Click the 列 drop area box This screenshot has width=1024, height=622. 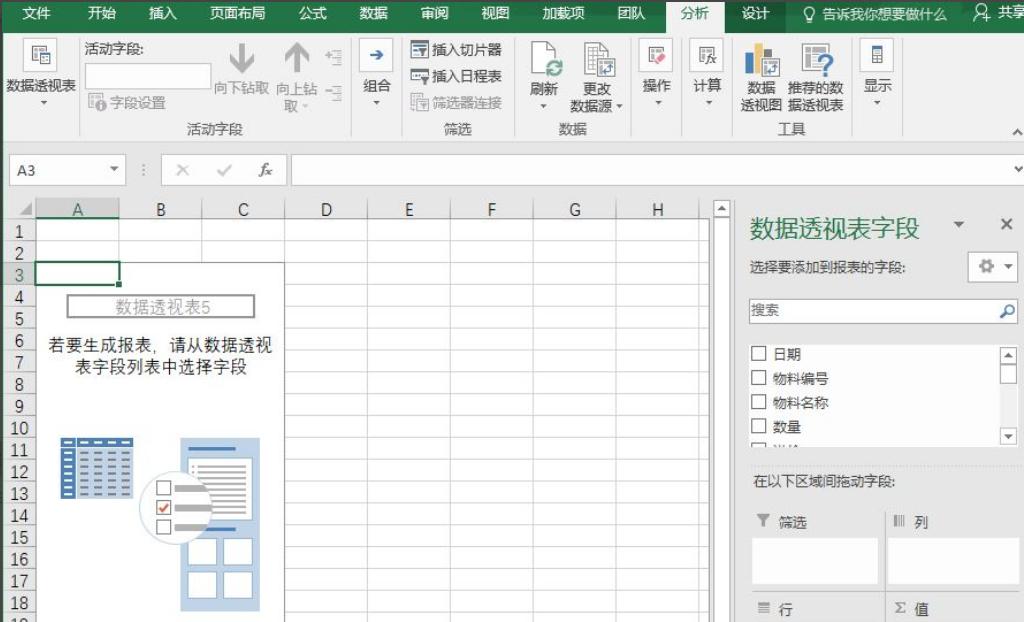tap(953, 561)
